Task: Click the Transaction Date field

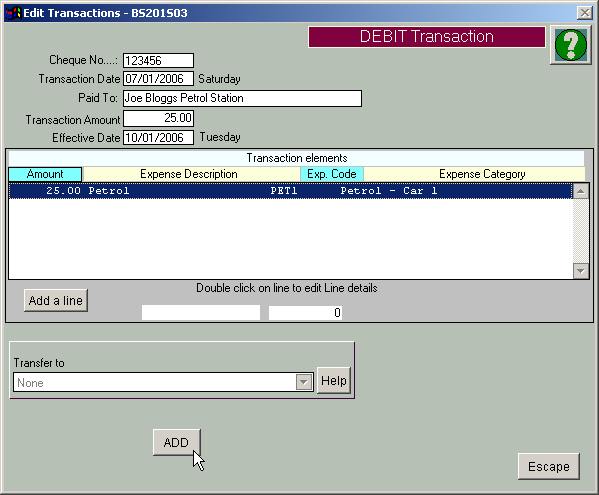Action: [x=159, y=79]
